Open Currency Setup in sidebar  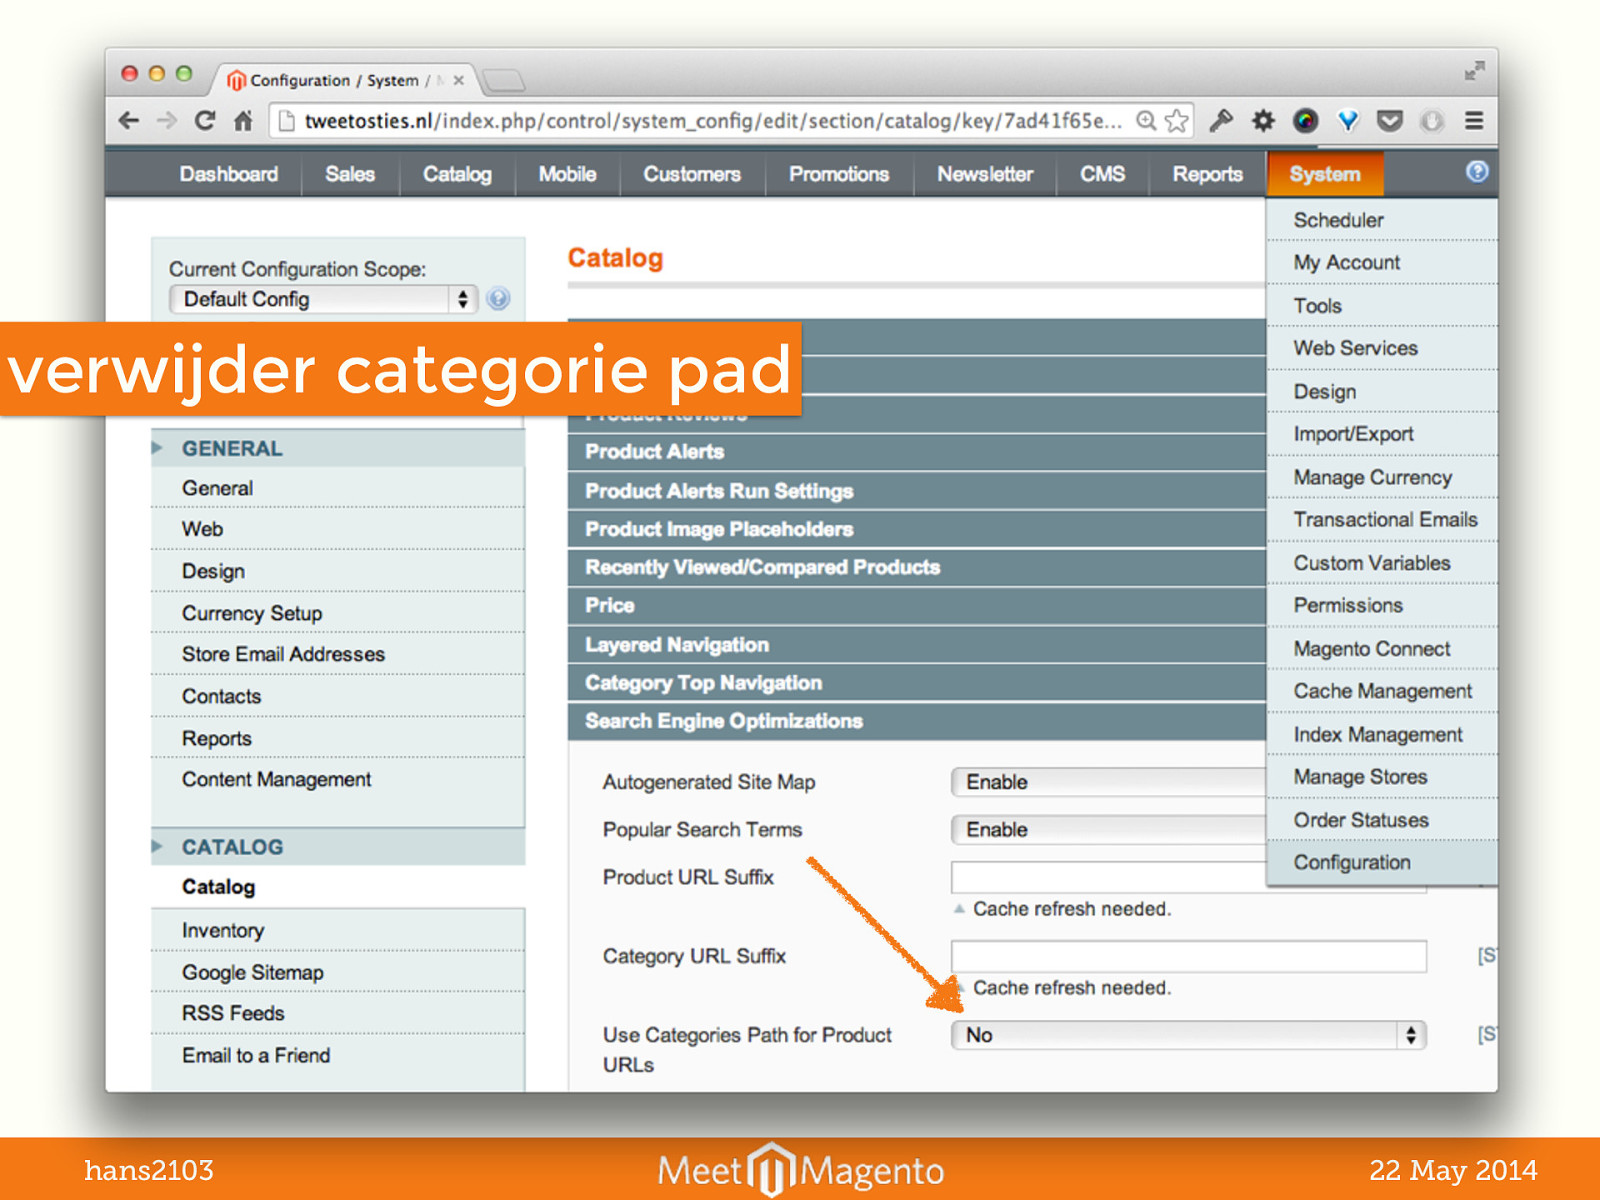click(338, 613)
